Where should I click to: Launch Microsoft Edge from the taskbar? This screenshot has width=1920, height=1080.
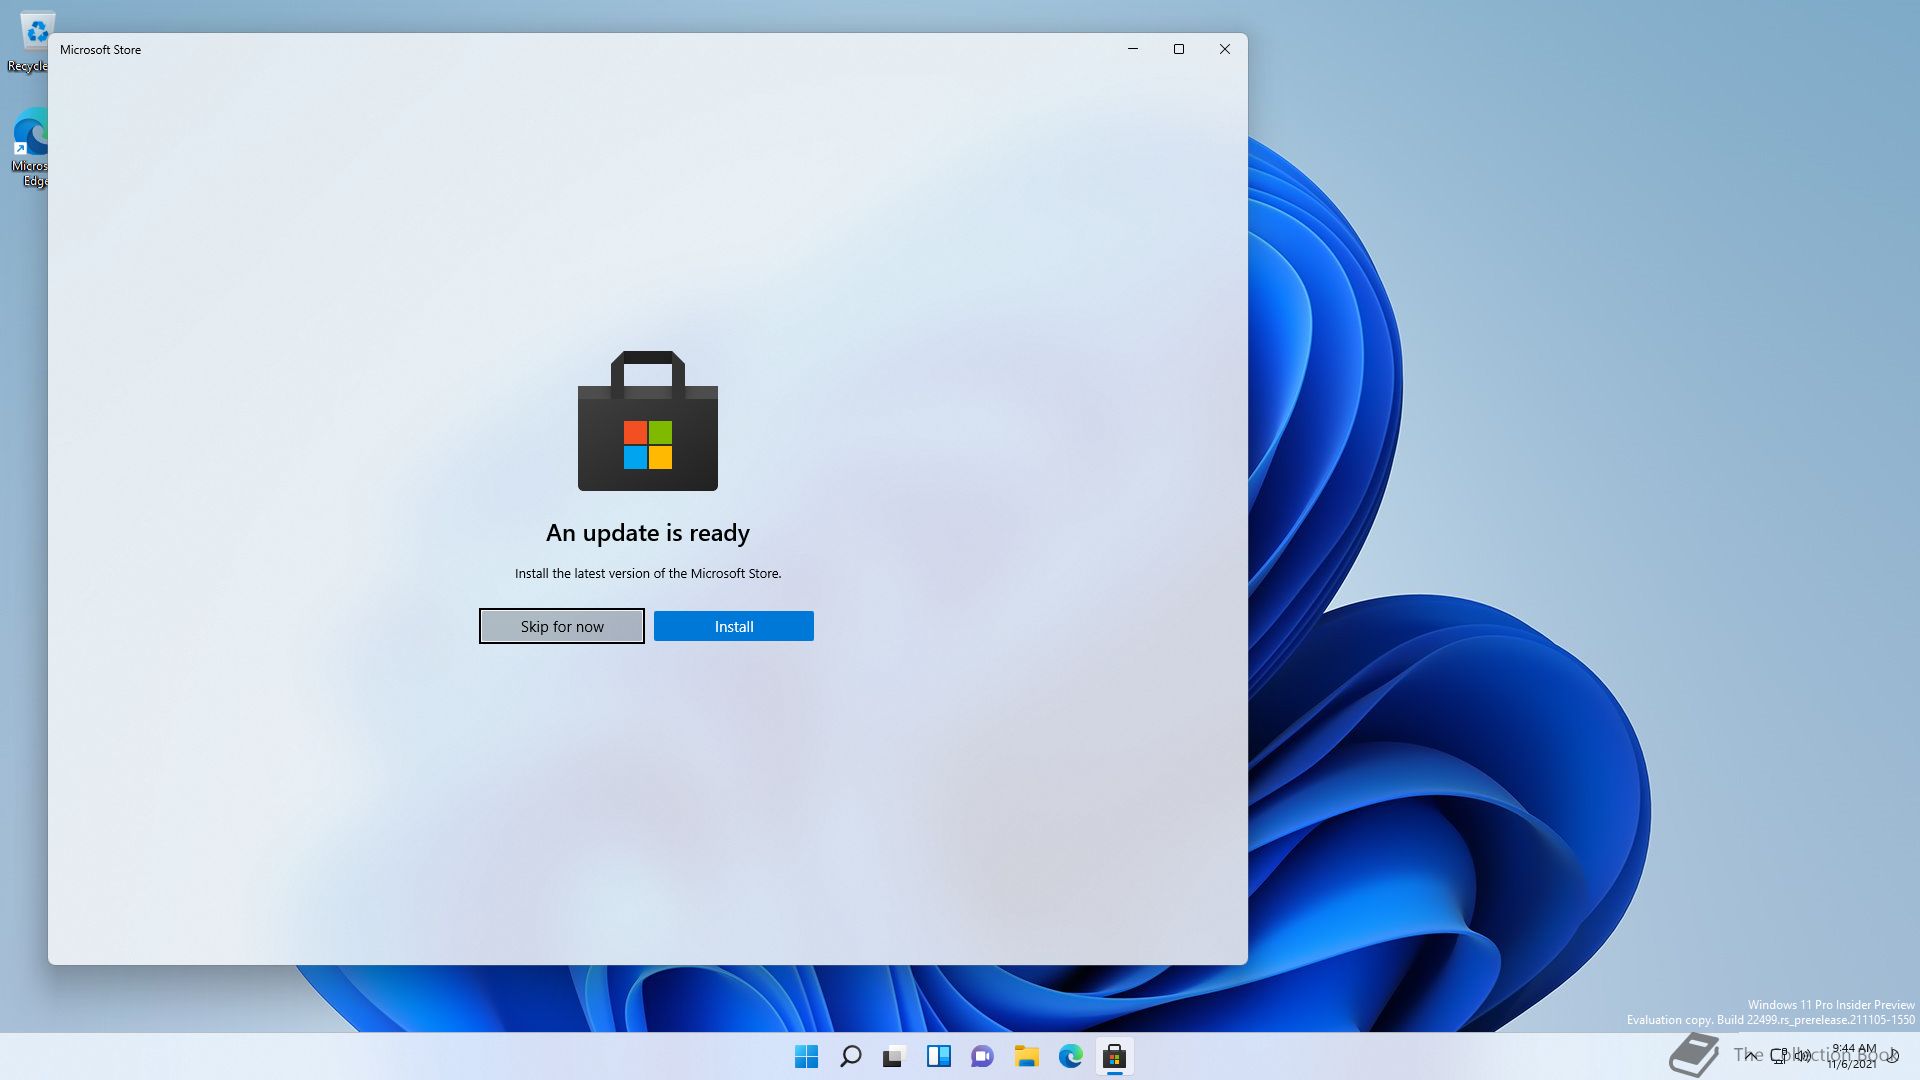(x=1070, y=1056)
